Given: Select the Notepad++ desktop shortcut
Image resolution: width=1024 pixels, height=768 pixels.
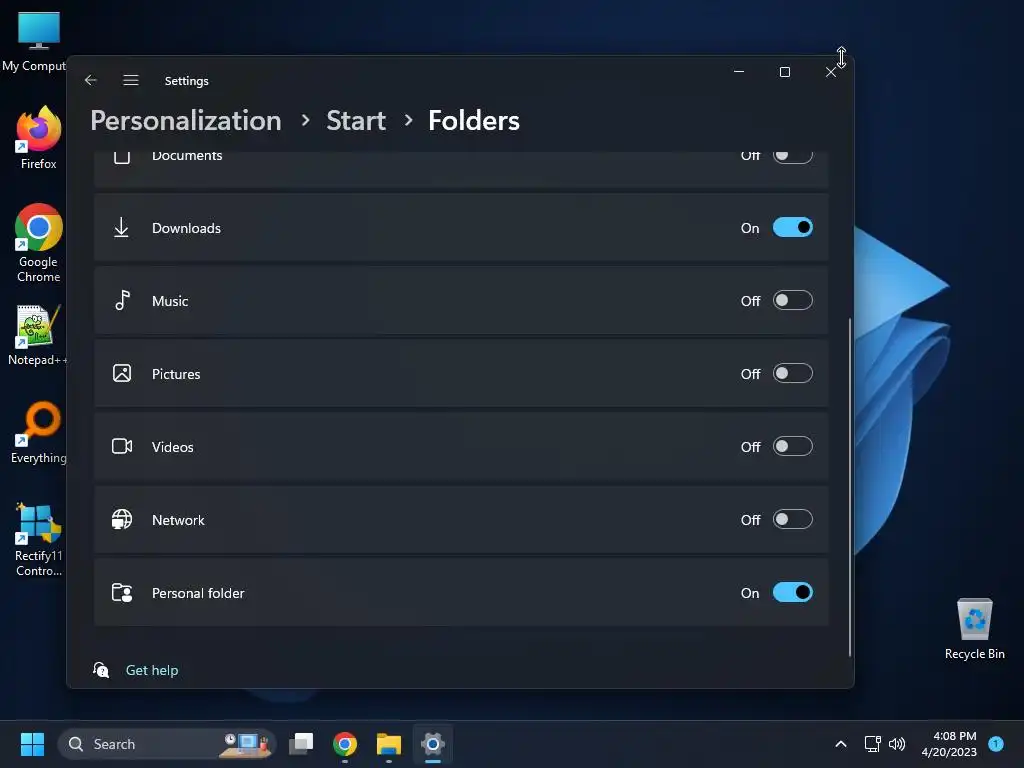Looking at the screenshot, I should (x=39, y=334).
